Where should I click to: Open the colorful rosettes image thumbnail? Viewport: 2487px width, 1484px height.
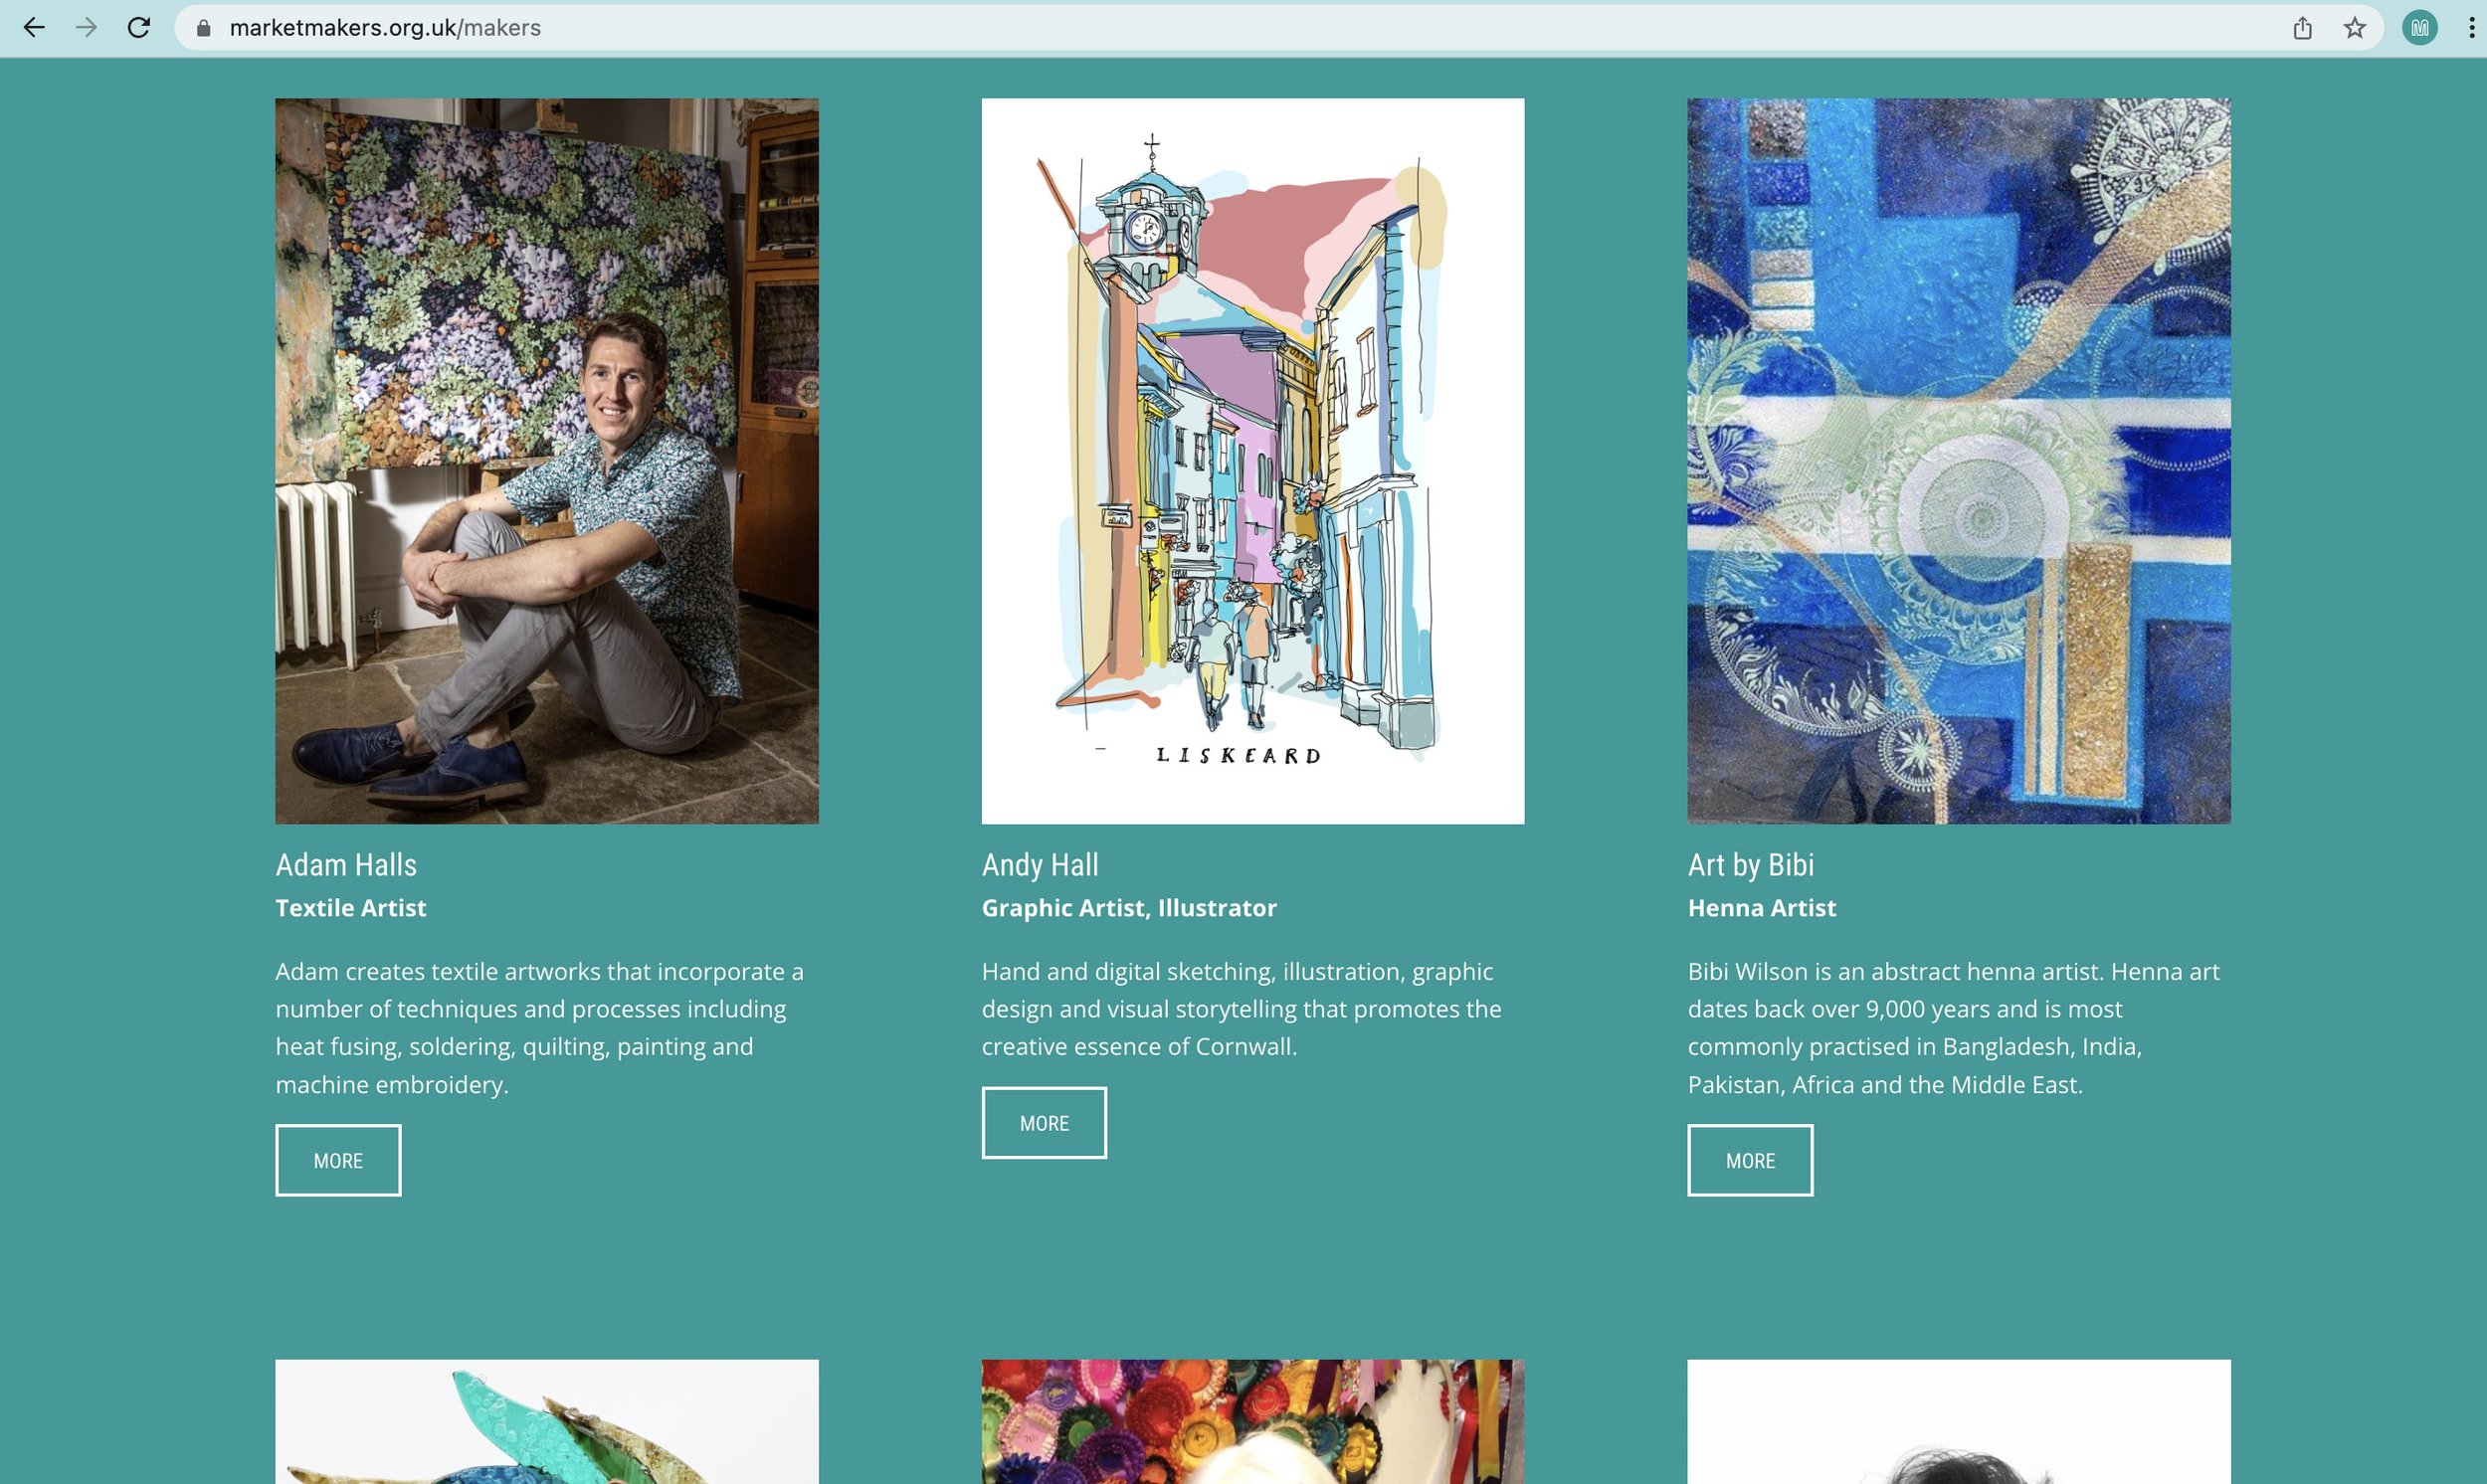point(1253,1422)
